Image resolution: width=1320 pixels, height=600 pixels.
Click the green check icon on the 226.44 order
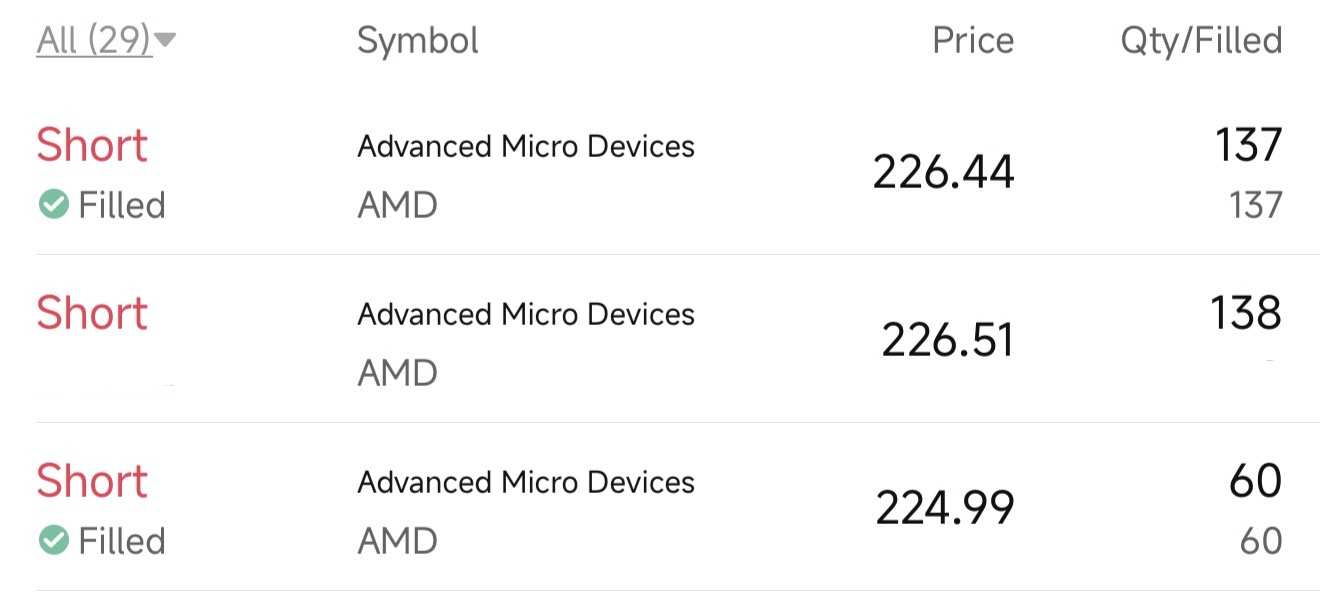coord(52,205)
